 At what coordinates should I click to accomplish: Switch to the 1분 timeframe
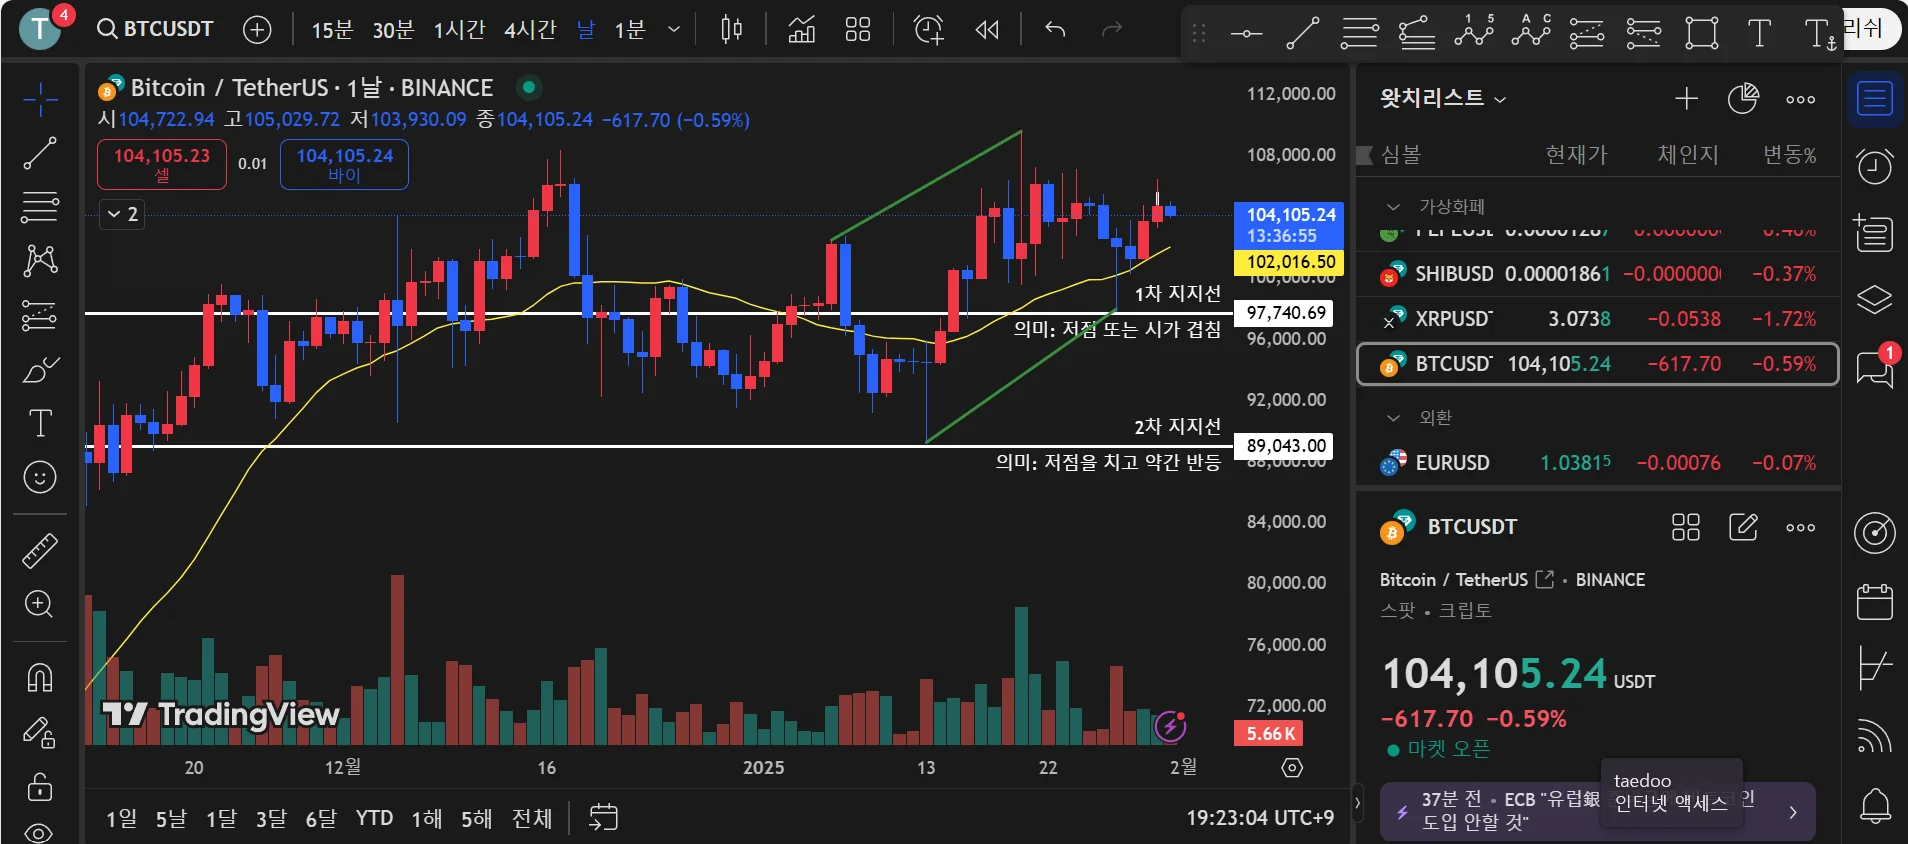pyautogui.click(x=630, y=30)
